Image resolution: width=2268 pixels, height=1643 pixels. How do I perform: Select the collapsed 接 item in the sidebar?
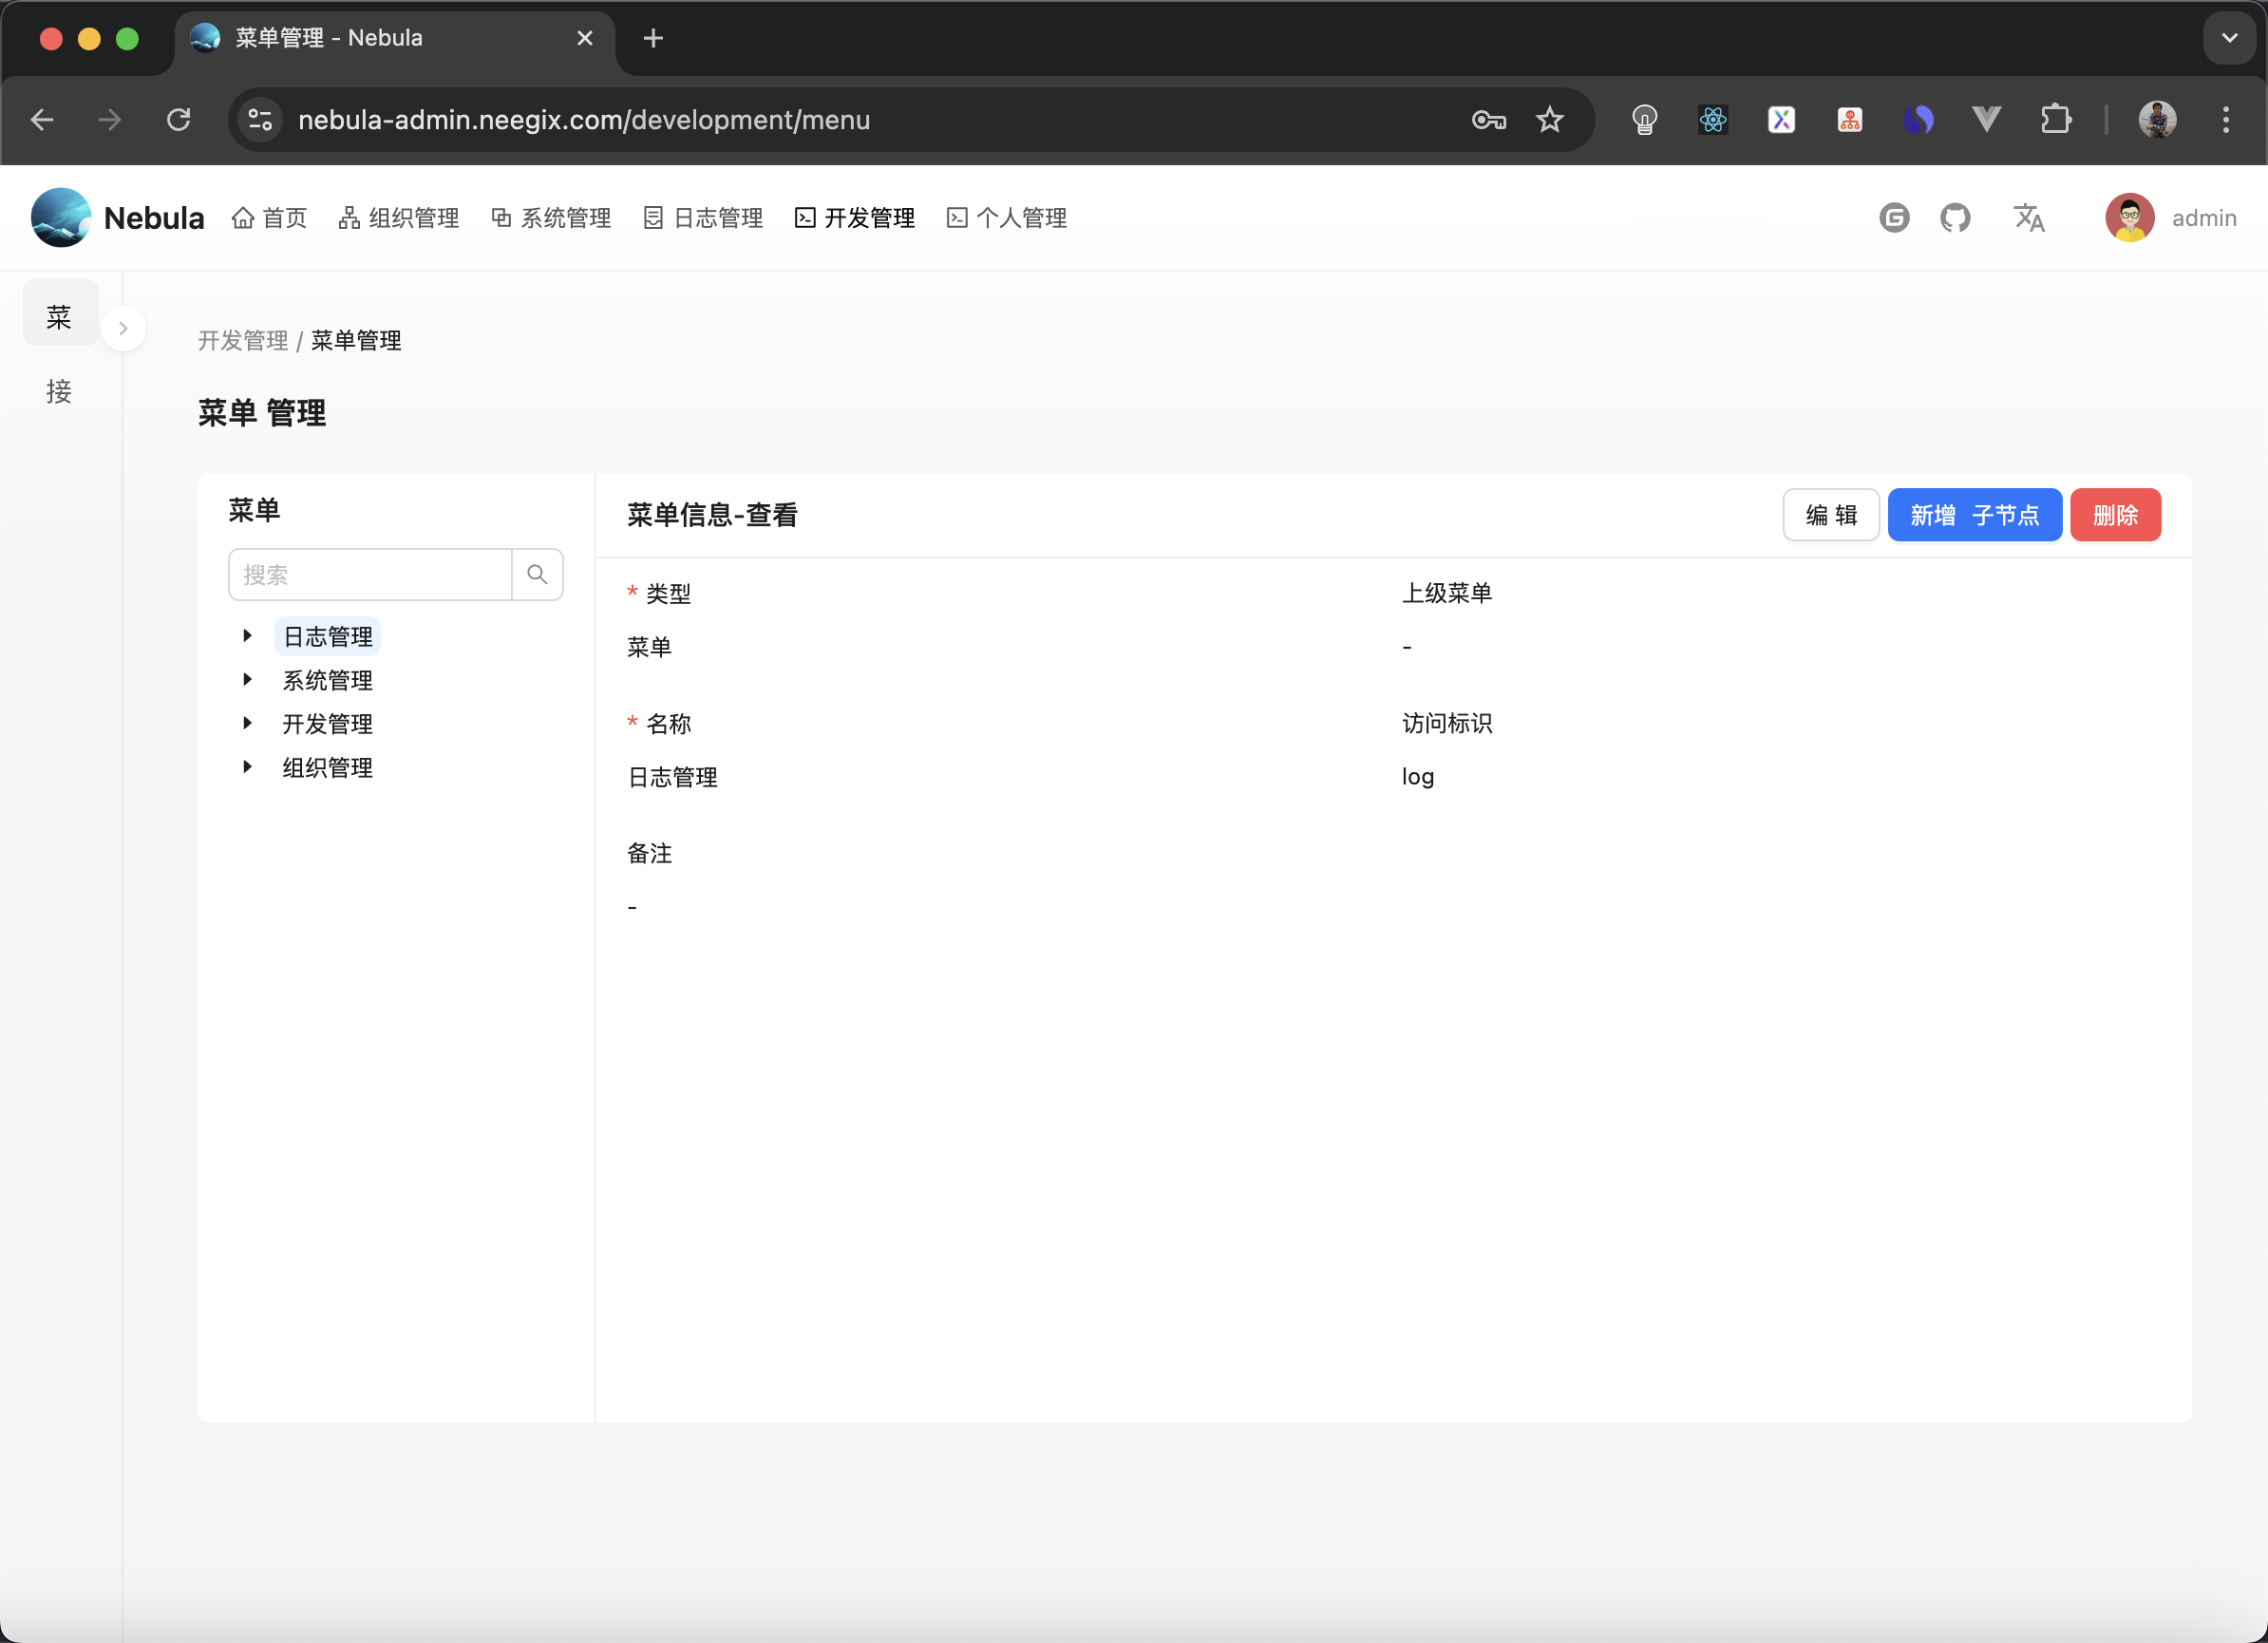59,391
